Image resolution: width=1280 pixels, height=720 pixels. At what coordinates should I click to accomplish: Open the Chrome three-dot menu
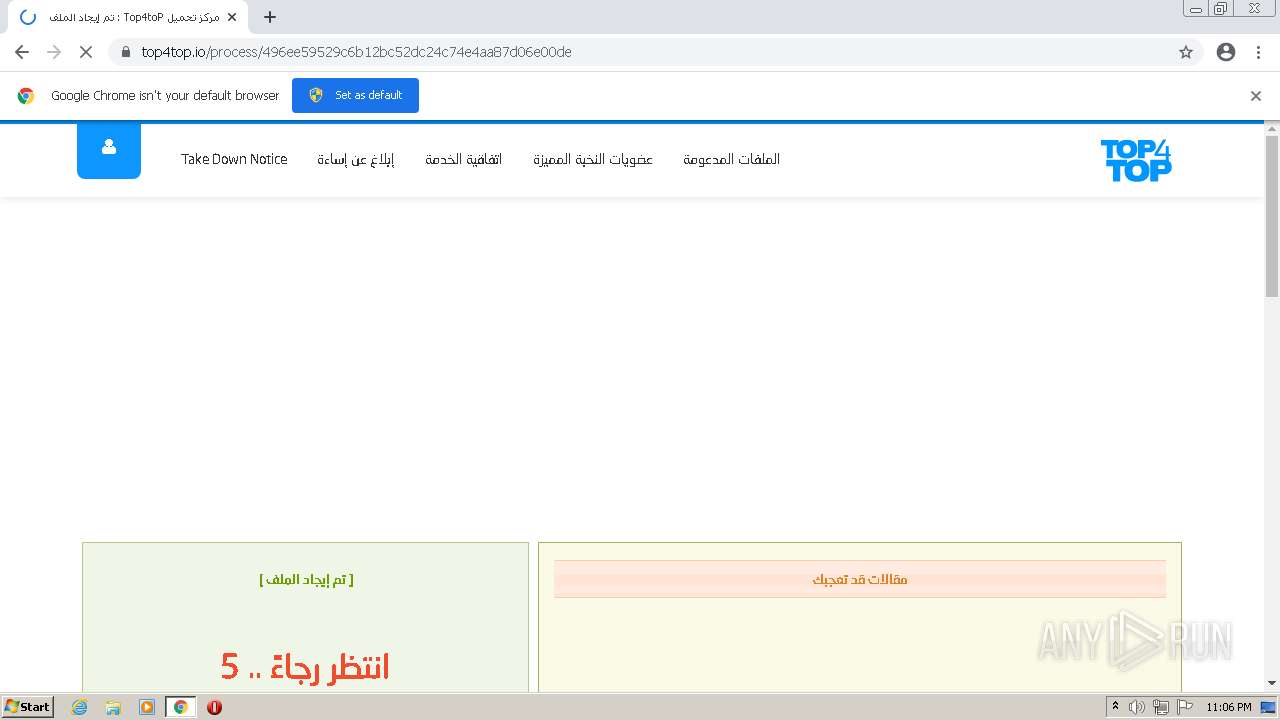click(1259, 52)
